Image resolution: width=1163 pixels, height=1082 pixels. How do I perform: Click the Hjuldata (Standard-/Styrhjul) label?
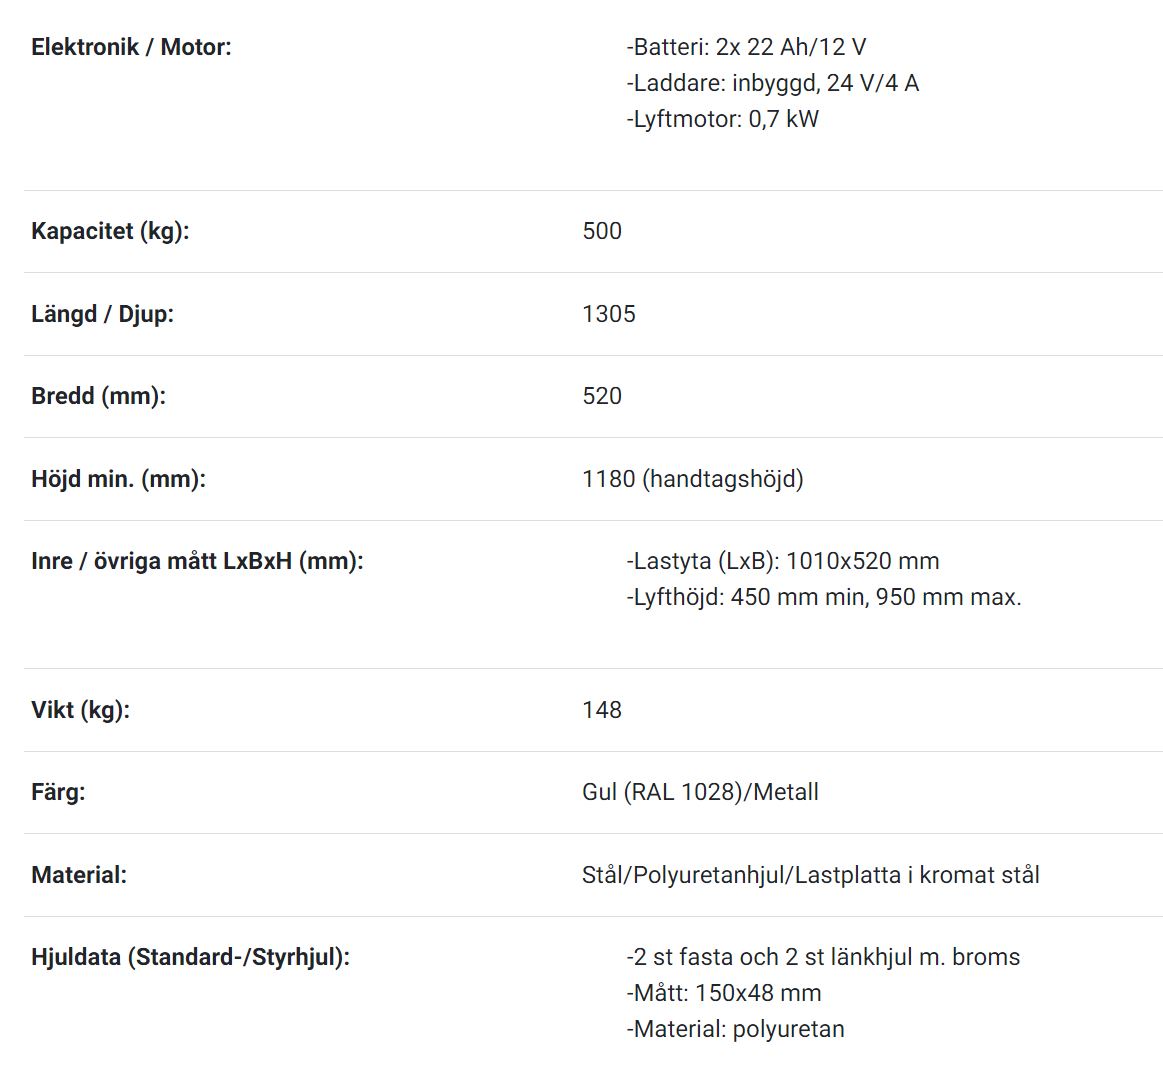pyautogui.click(x=191, y=958)
